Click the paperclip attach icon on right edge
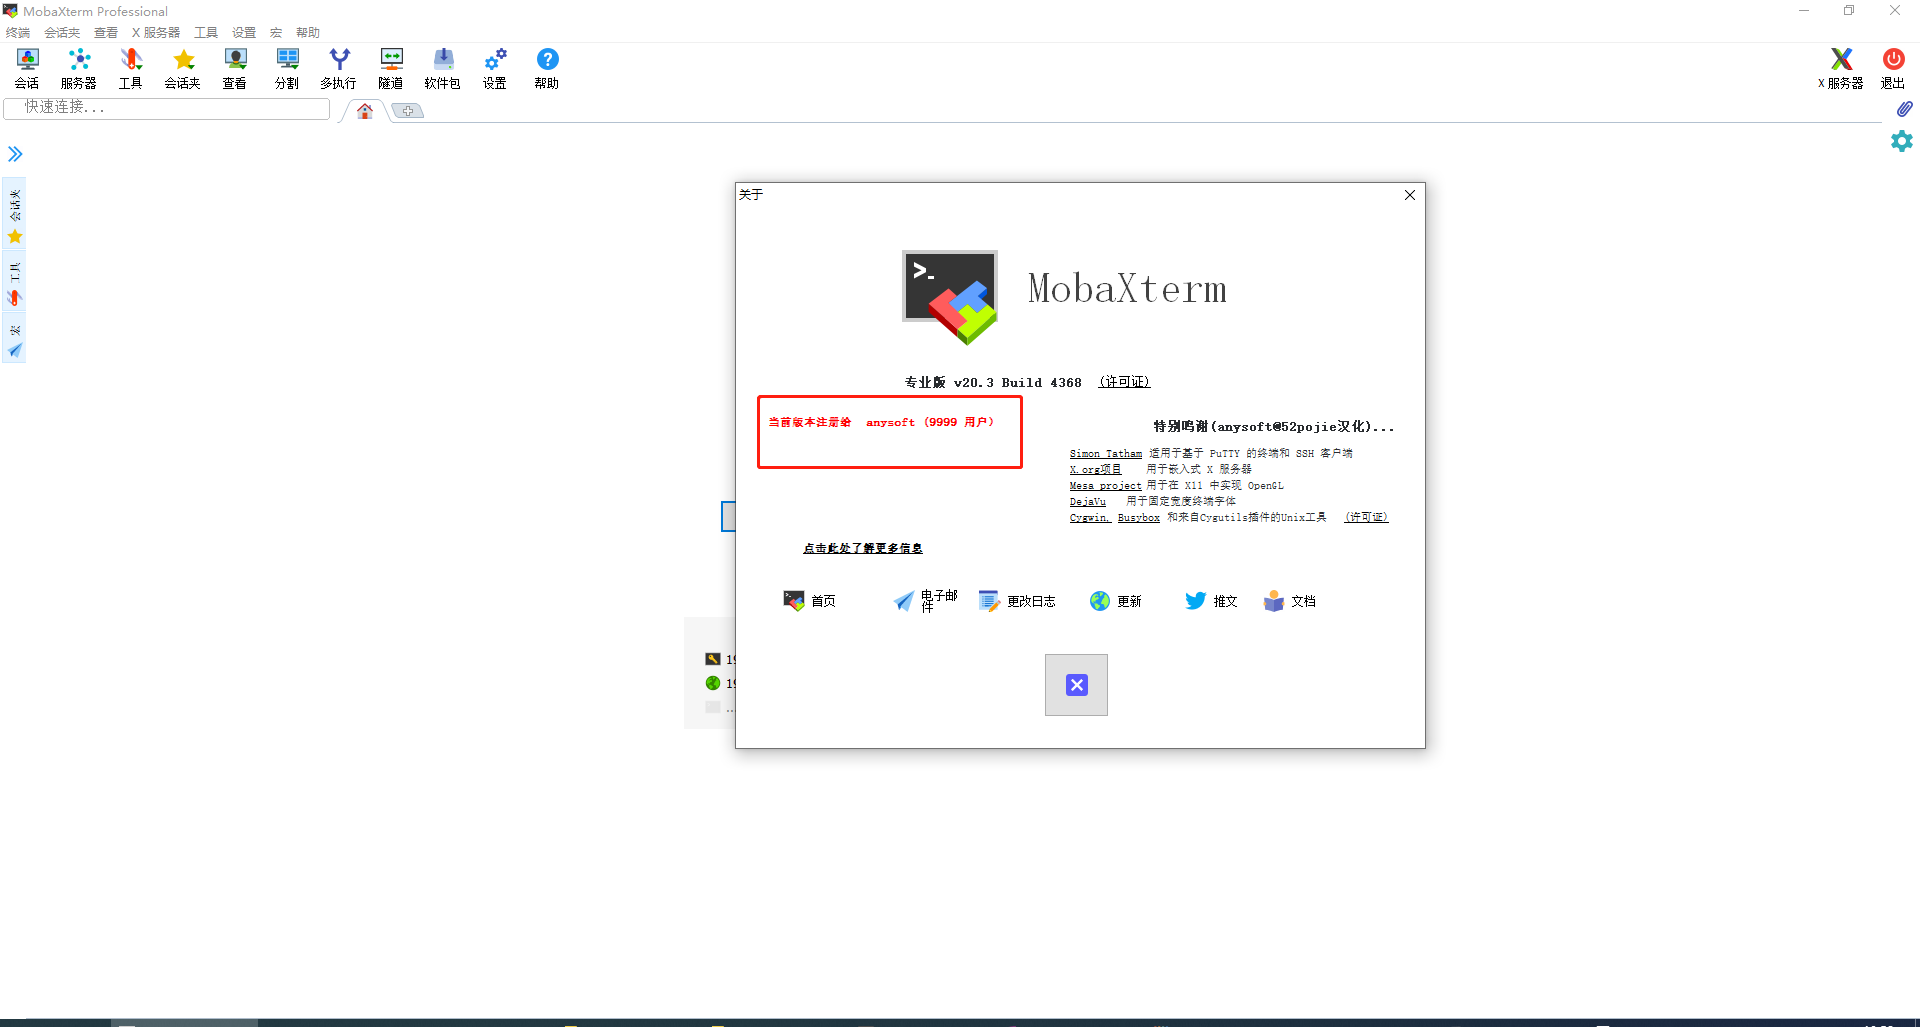 pos(1904,109)
